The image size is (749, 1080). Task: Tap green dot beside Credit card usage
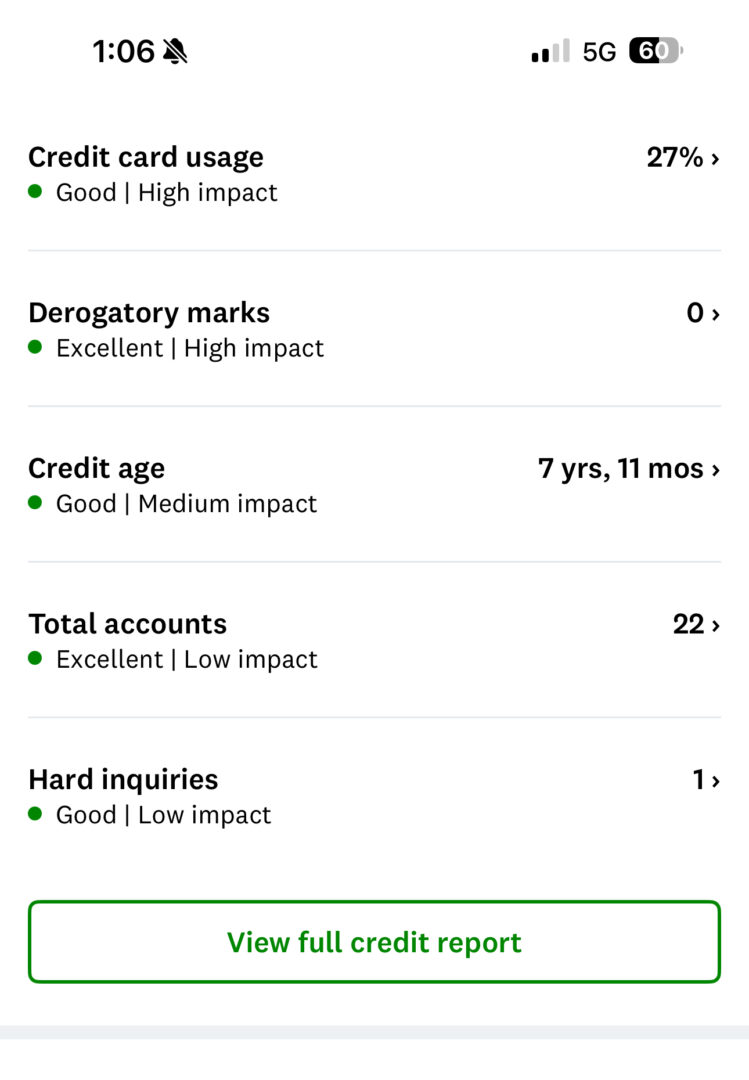[36, 192]
